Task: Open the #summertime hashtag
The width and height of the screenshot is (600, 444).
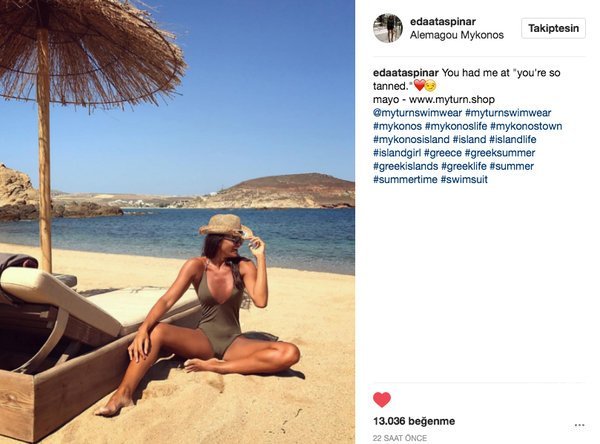Action: pyautogui.click(x=405, y=180)
